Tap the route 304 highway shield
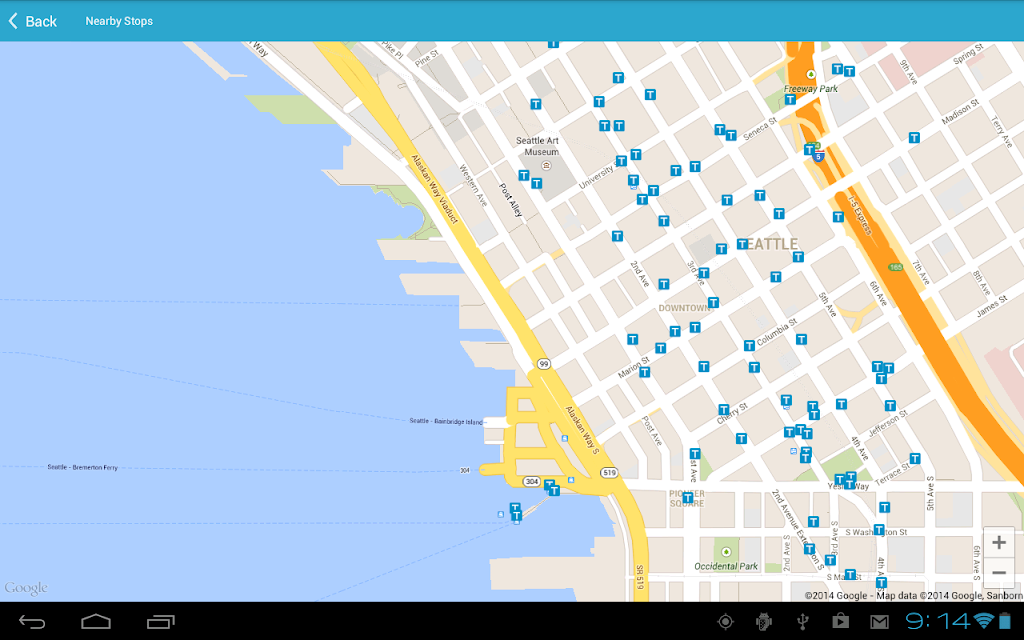Image resolution: width=1024 pixels, height=640 pixels. [x=532, y=481]
